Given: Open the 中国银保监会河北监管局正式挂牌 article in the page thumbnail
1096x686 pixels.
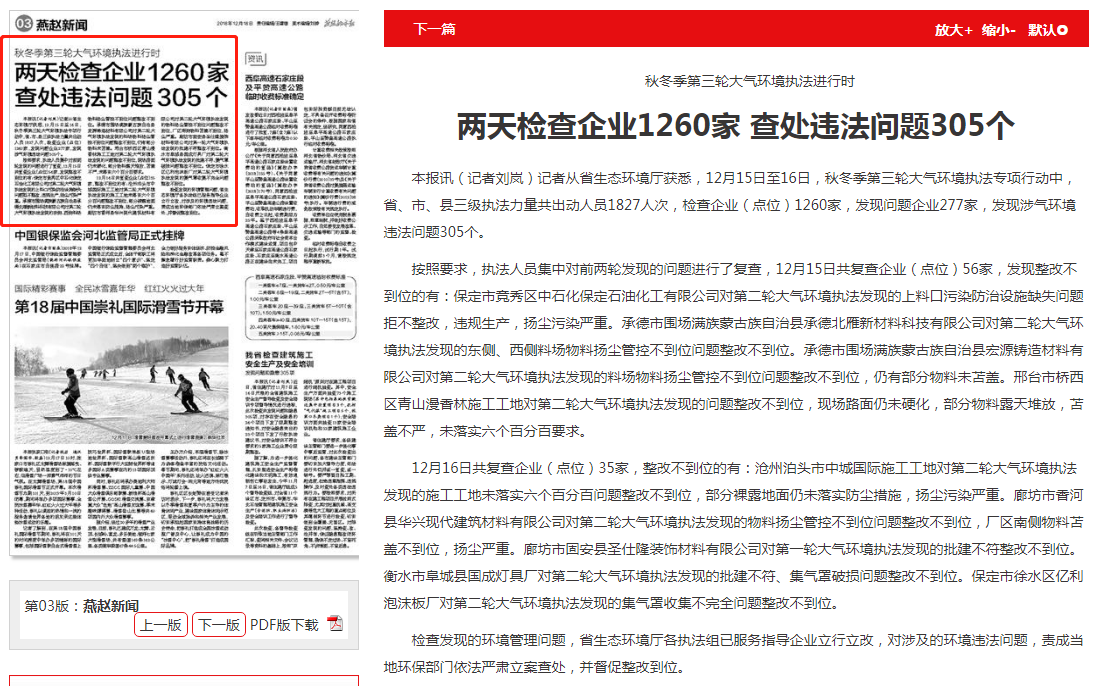Looking at the screenshot, I should coord(99,236).
